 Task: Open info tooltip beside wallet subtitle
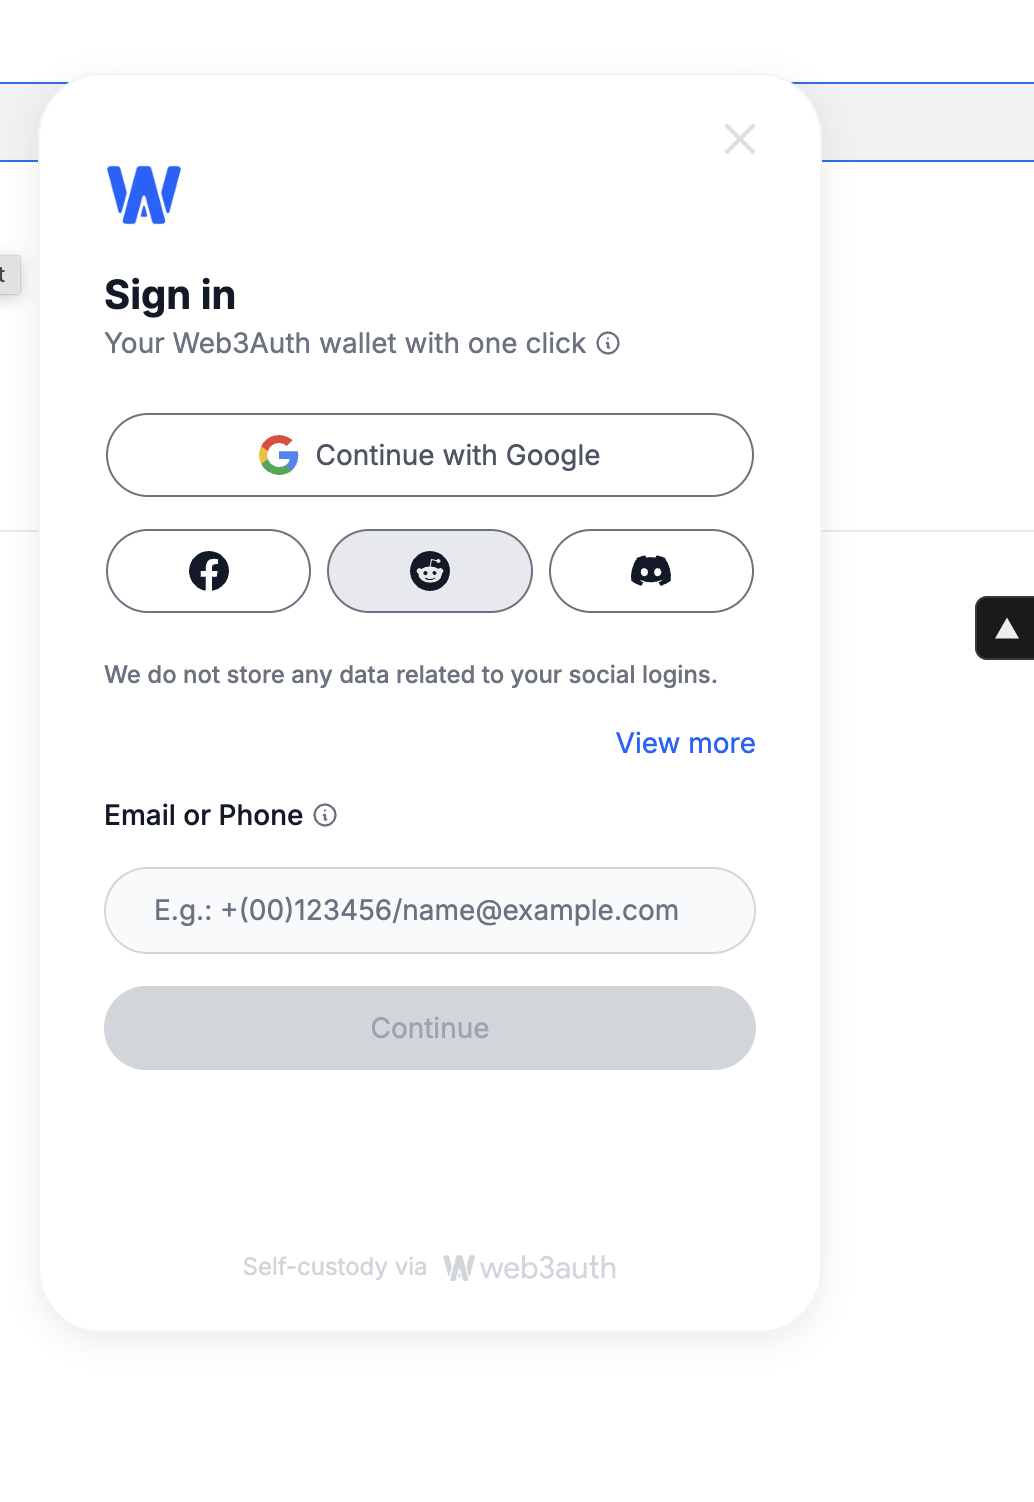pos(608,343)
